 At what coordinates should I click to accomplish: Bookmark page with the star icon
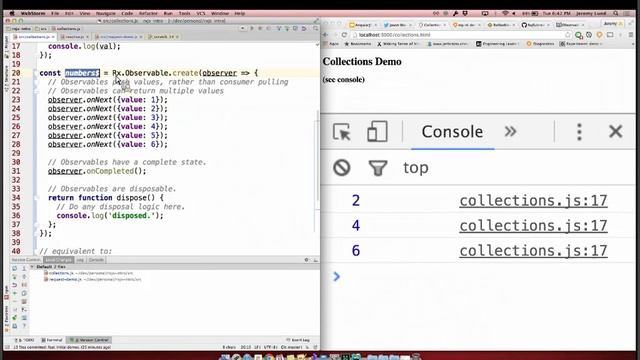568,35
